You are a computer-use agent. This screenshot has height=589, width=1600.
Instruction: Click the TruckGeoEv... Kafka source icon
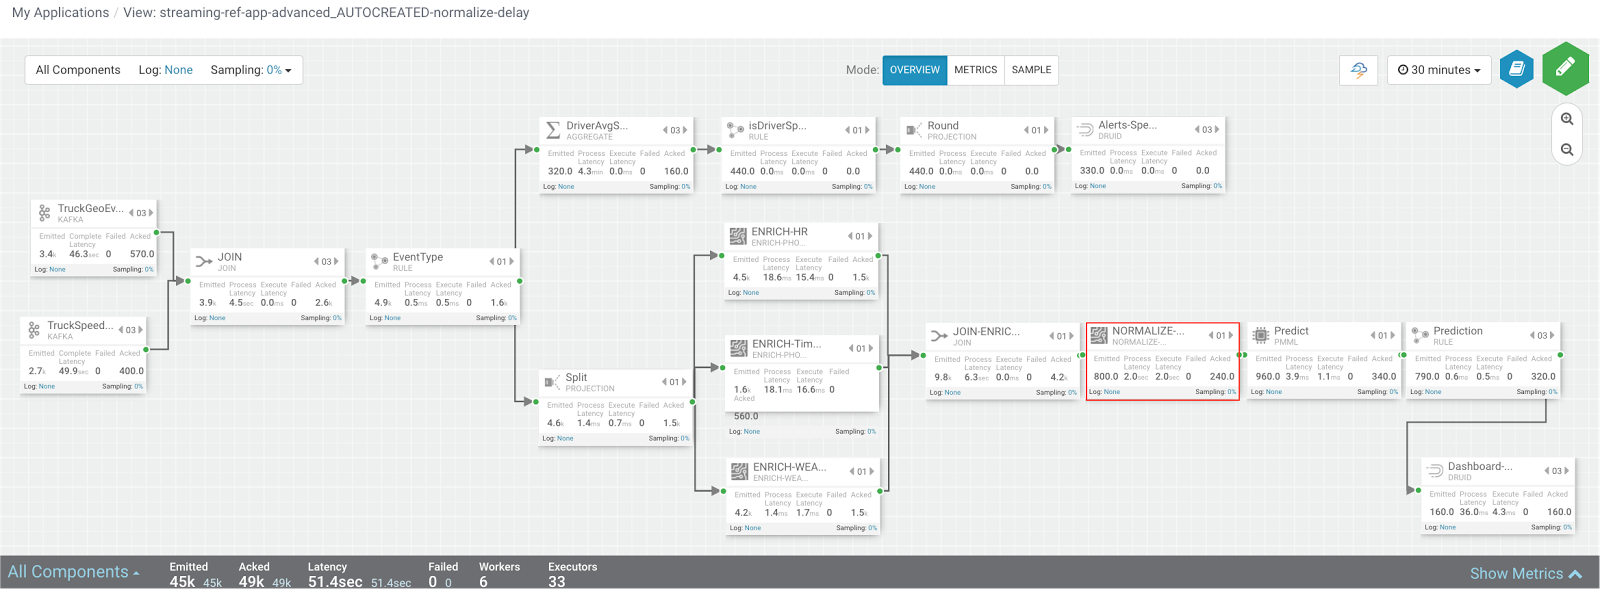pyautogui.click(x=44, y=213)
